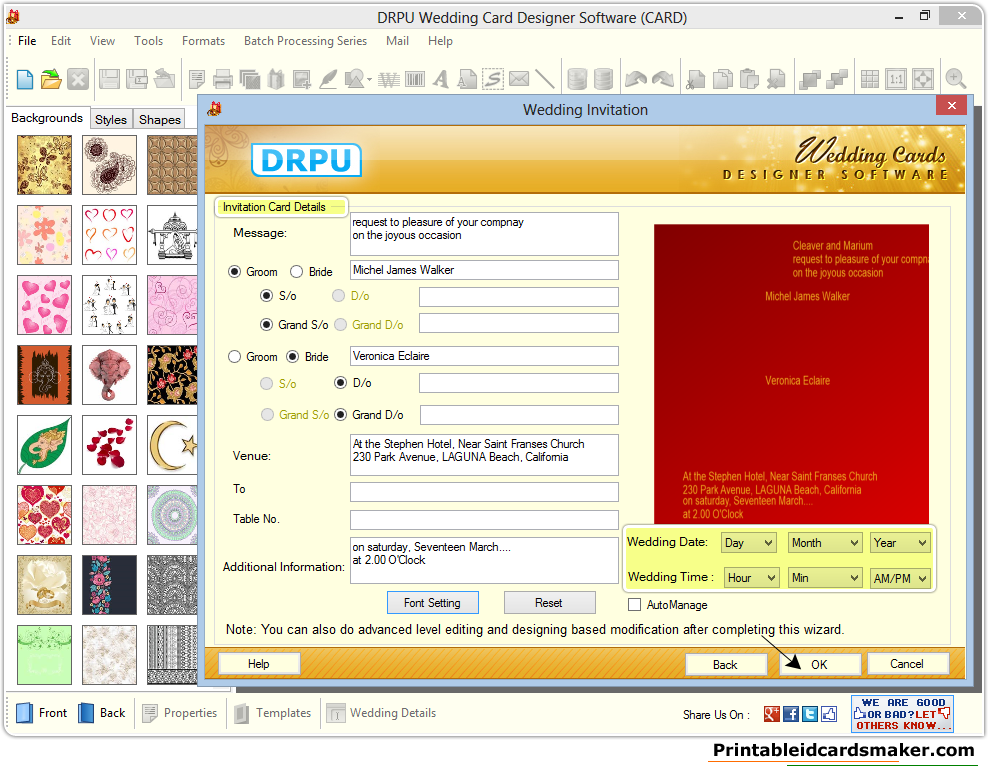Viewport: 988px width, 766px height.
Task: Click the Wedding Details bottom button
Action: point(381,713)
